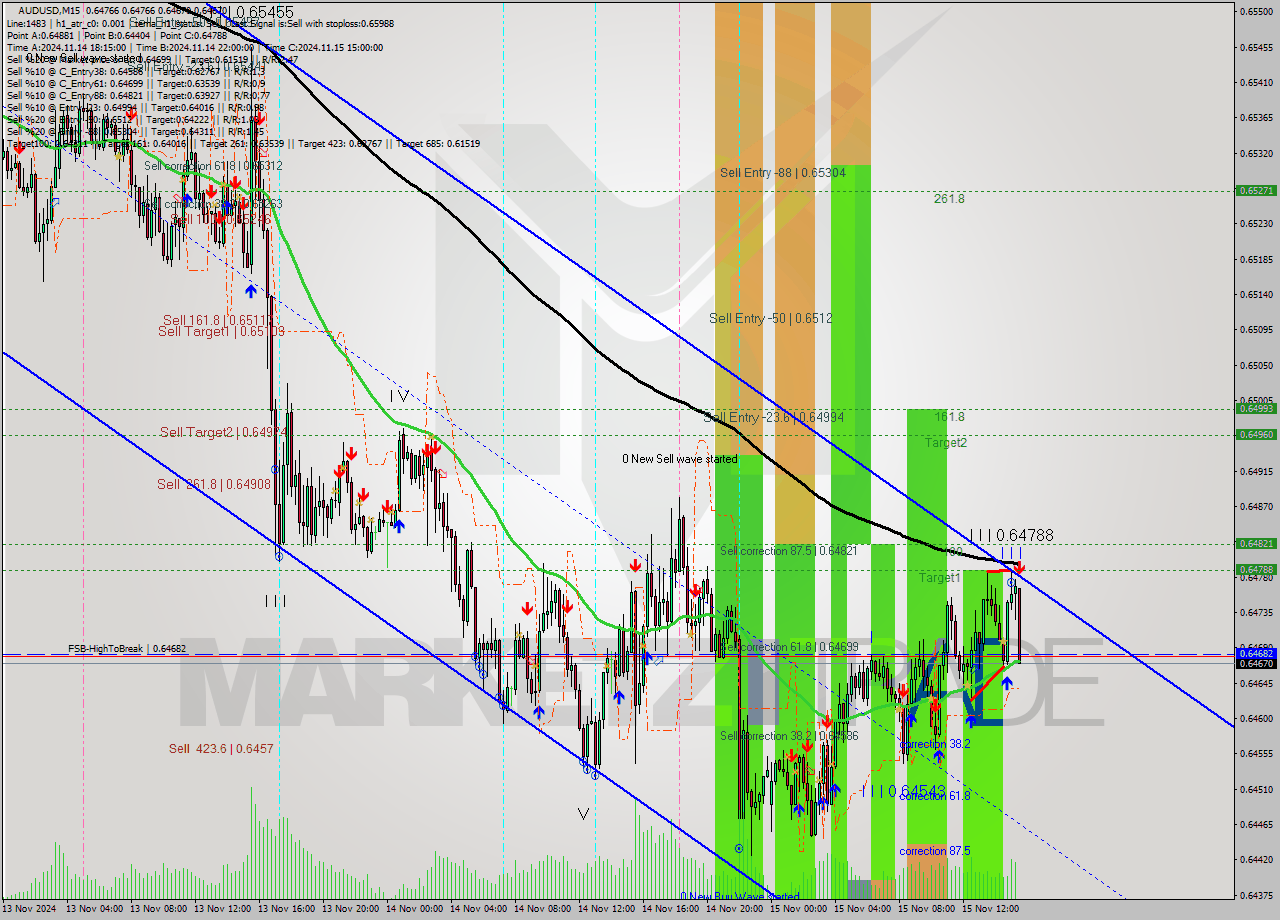Click the '15 Nov 08:00' time axis label

click(x=925, y=909)
